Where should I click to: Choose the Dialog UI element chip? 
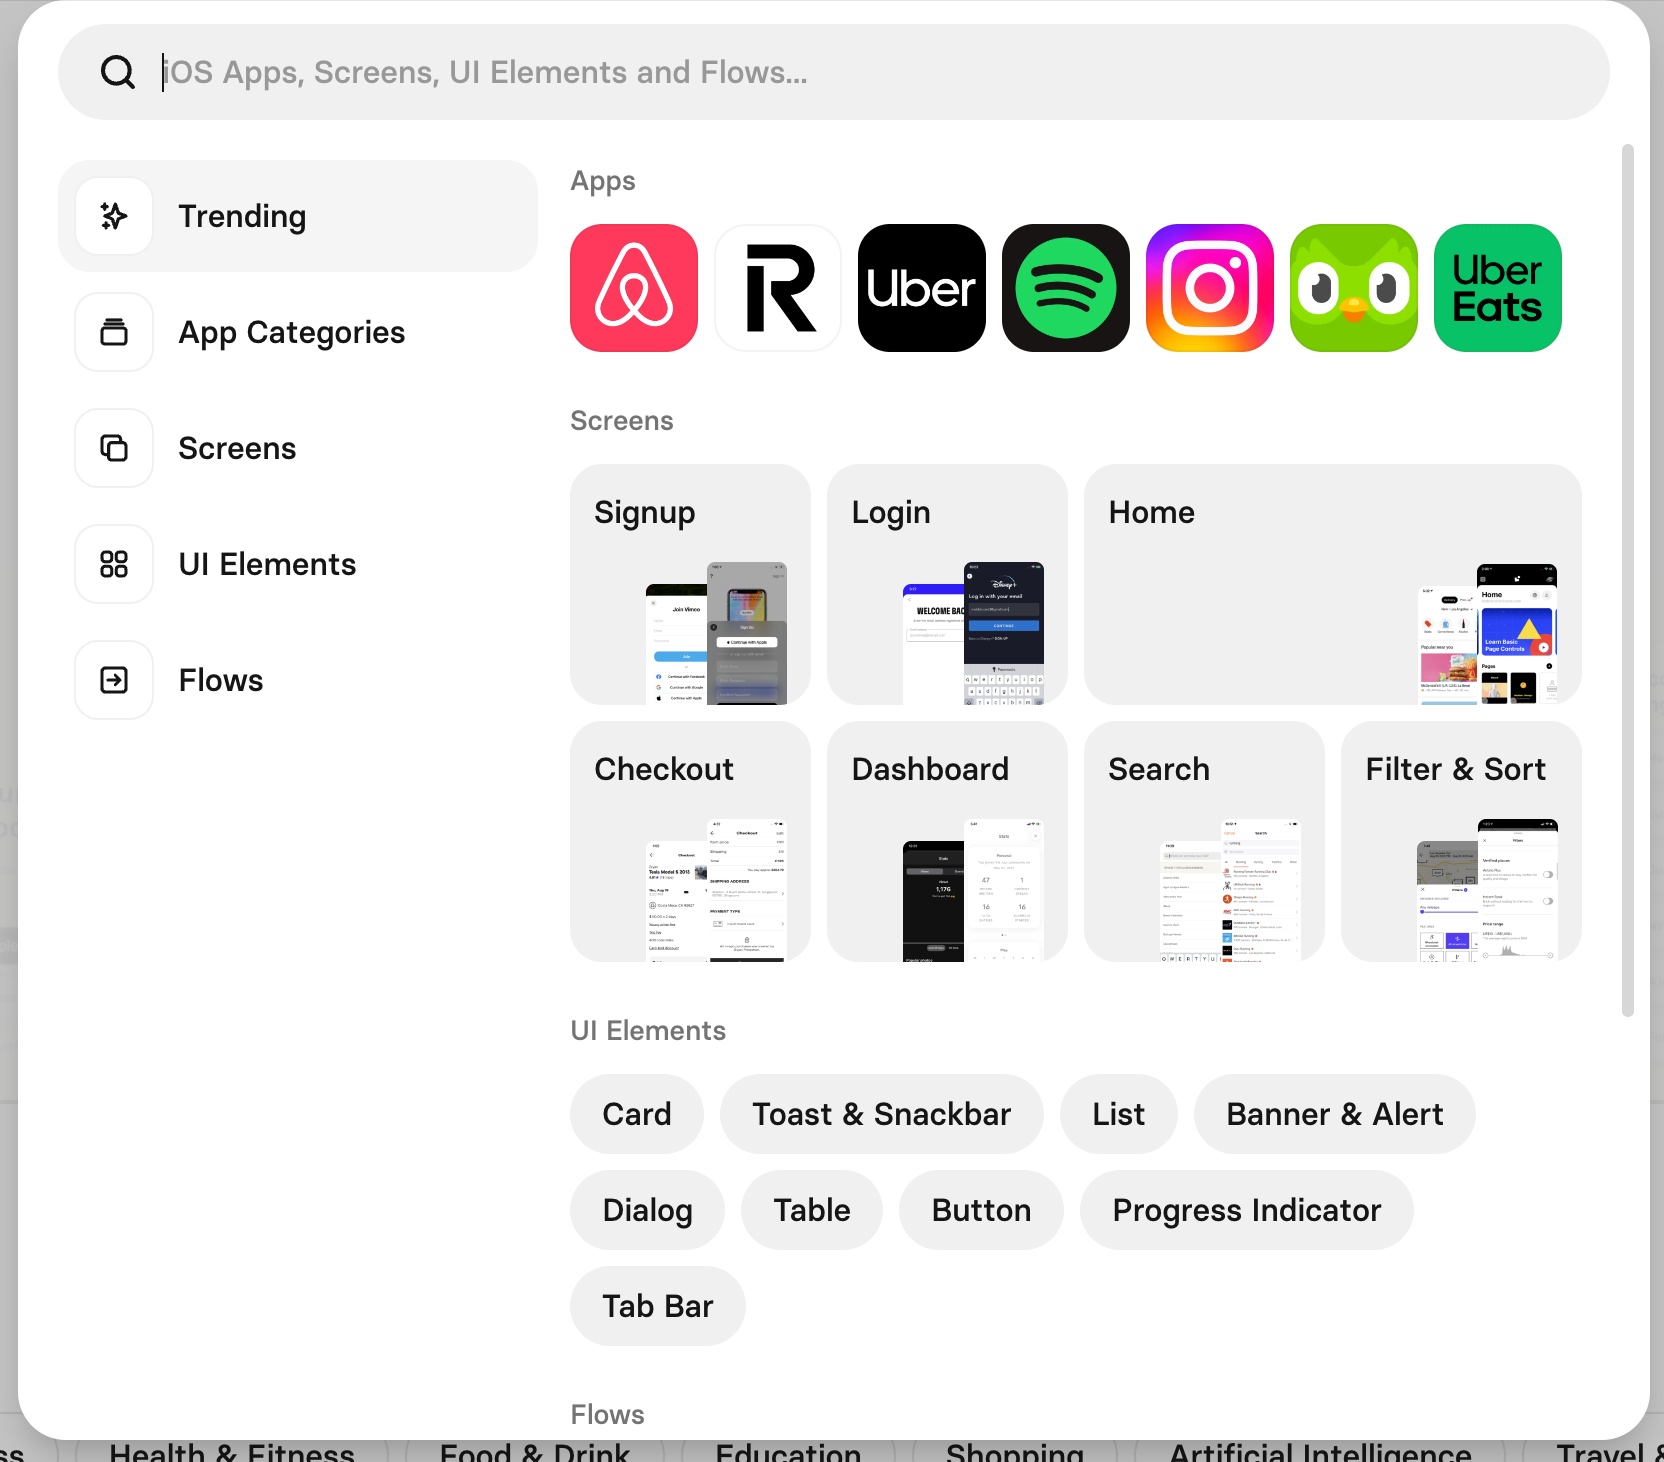(x=647, y=1210)
